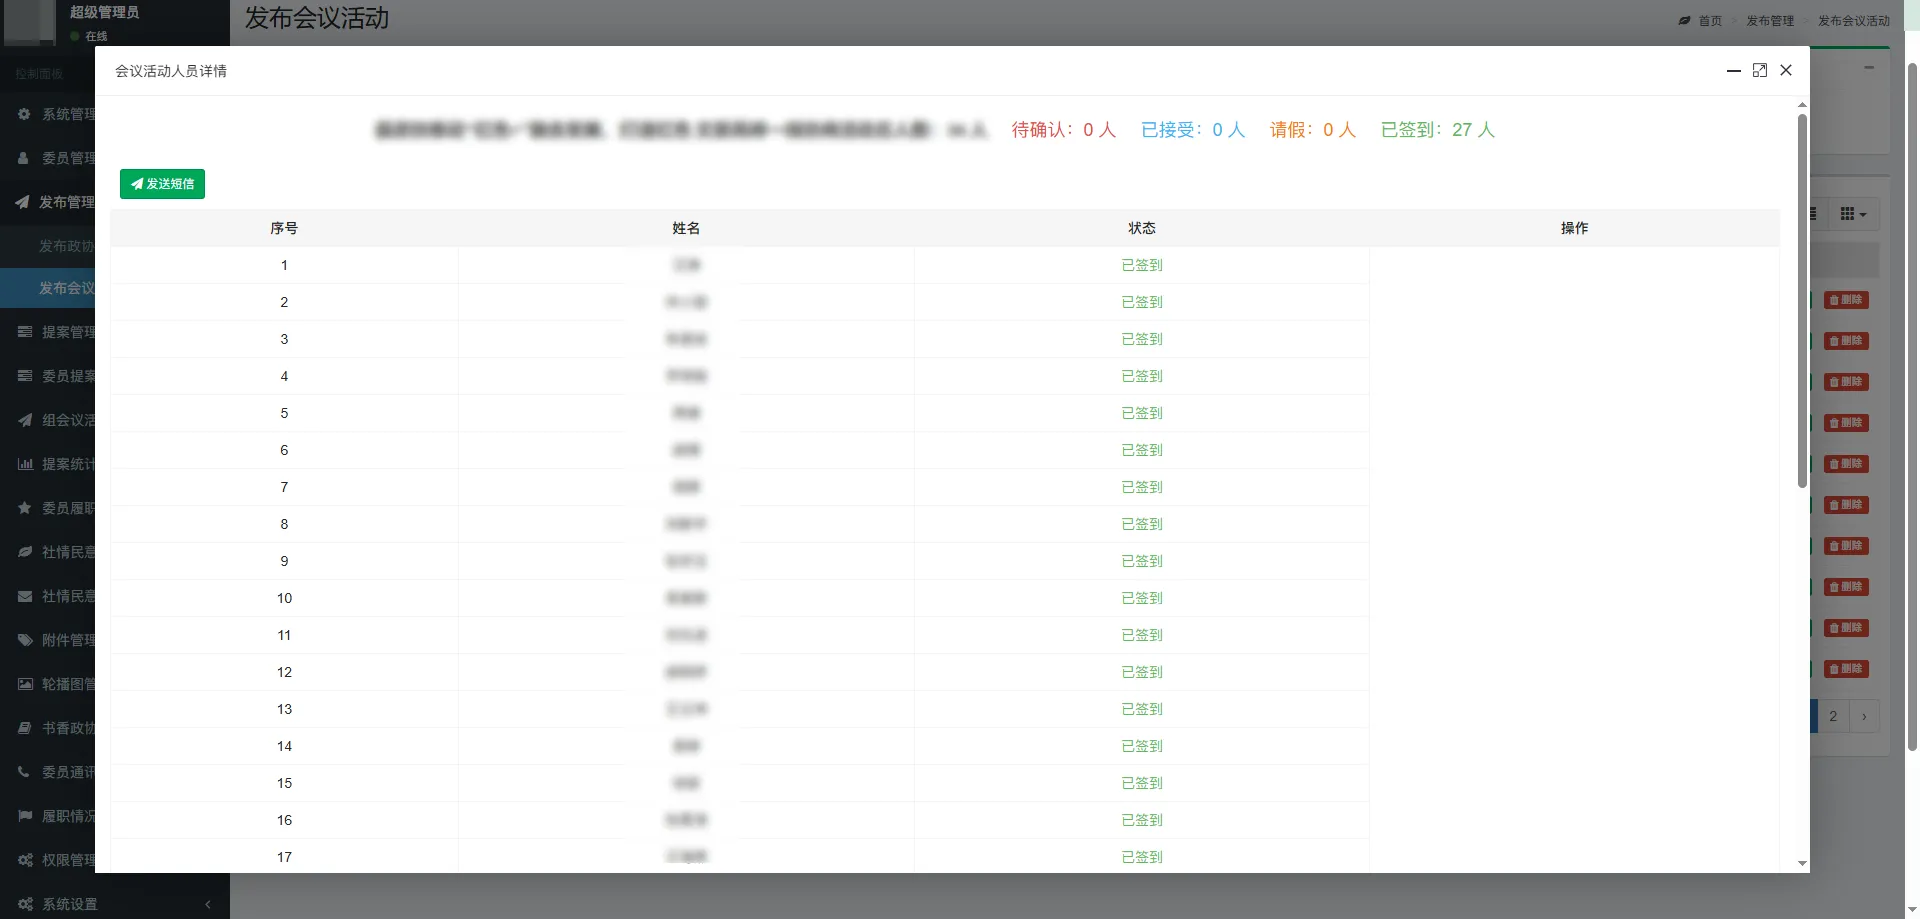Click the dialog's vertical scrollbar thumb

[1802, 300]
